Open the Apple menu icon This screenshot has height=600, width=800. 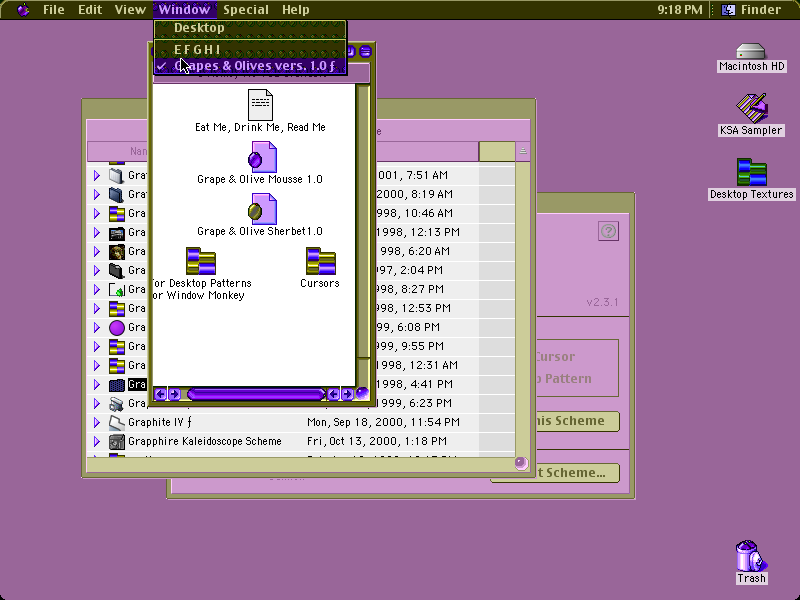click(23, 9)
